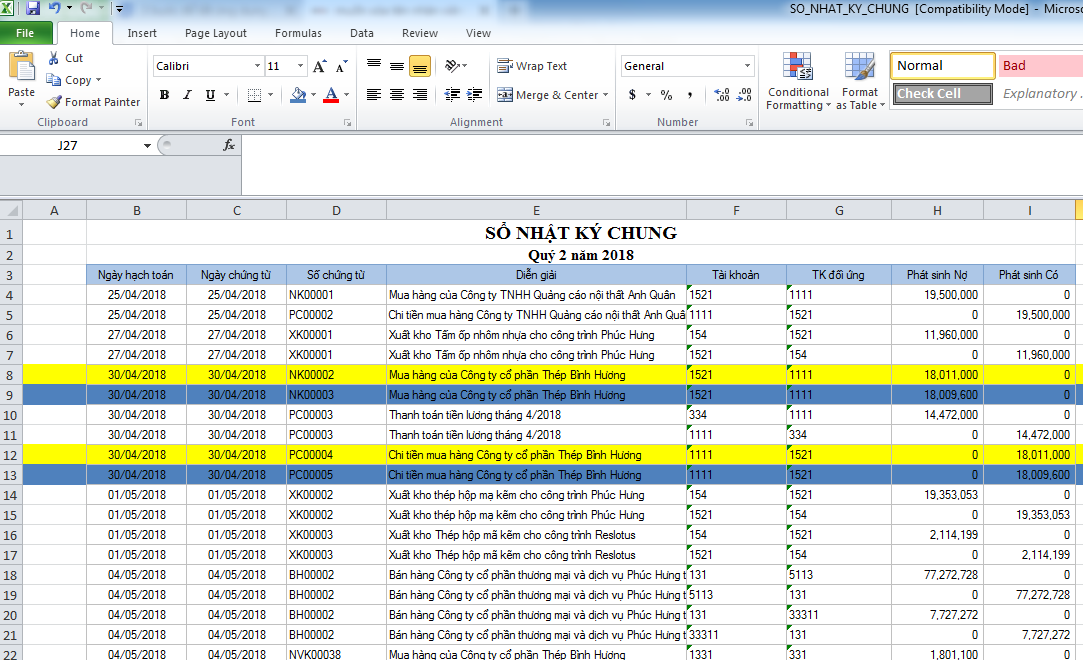Click the Save icon in quick access toolbar
The height and width of the screenshot is (660, 1083).
pyautogui.click(x=33, y=9)
